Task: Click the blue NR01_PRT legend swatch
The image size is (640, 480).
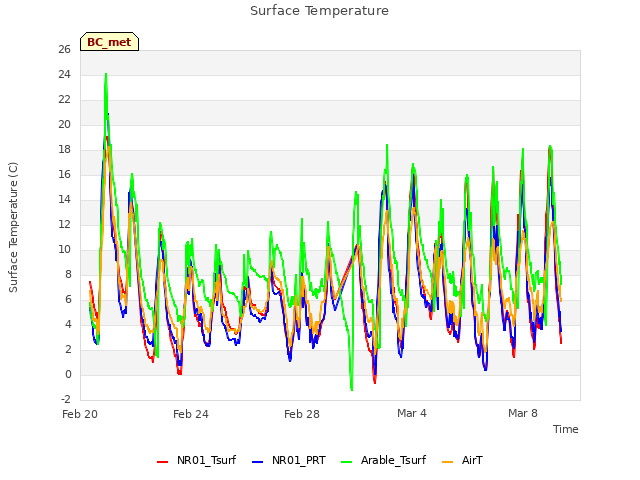Action: [x=258, y=462]
